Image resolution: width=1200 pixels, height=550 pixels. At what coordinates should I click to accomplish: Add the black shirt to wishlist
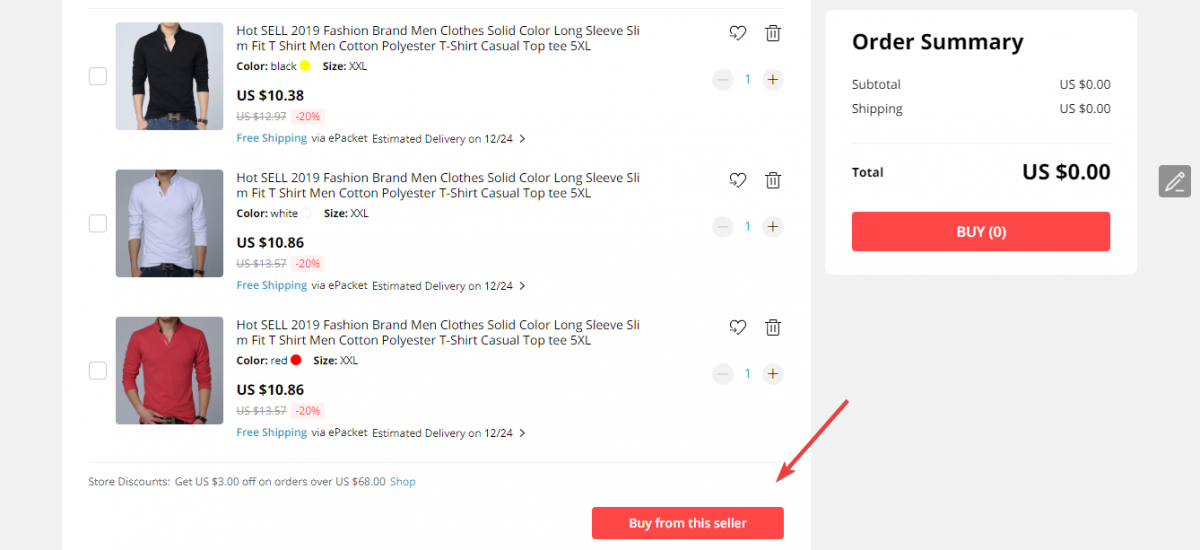coord(738,33)
